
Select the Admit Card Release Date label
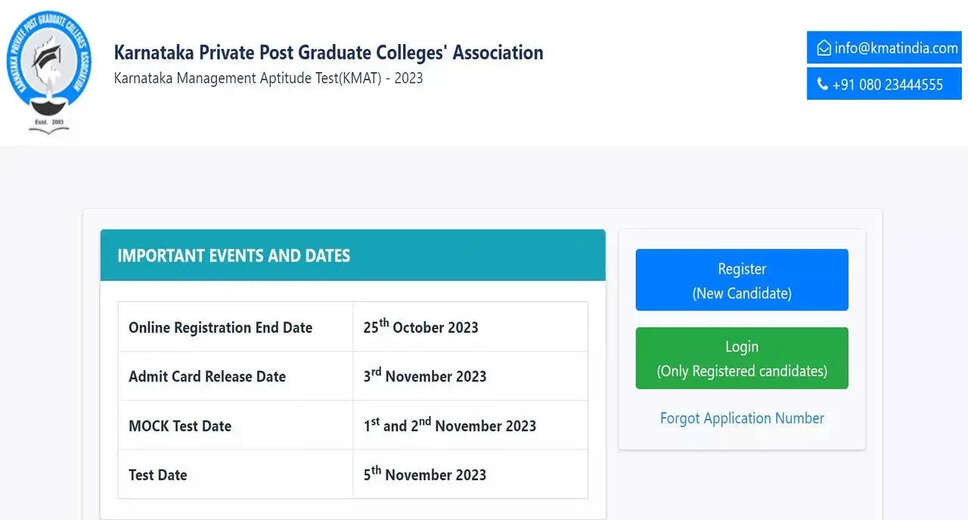click(207, 376)
